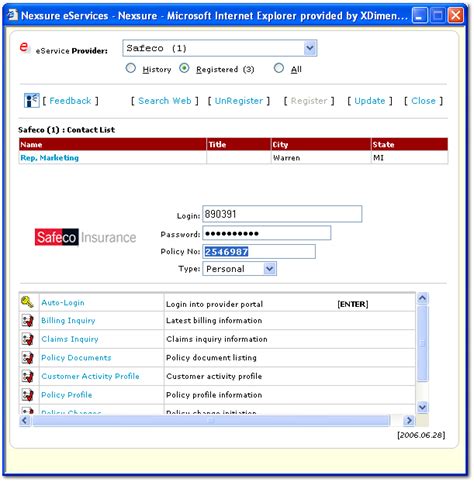Click the vertical scrollbar thumb

coord(423,343)
